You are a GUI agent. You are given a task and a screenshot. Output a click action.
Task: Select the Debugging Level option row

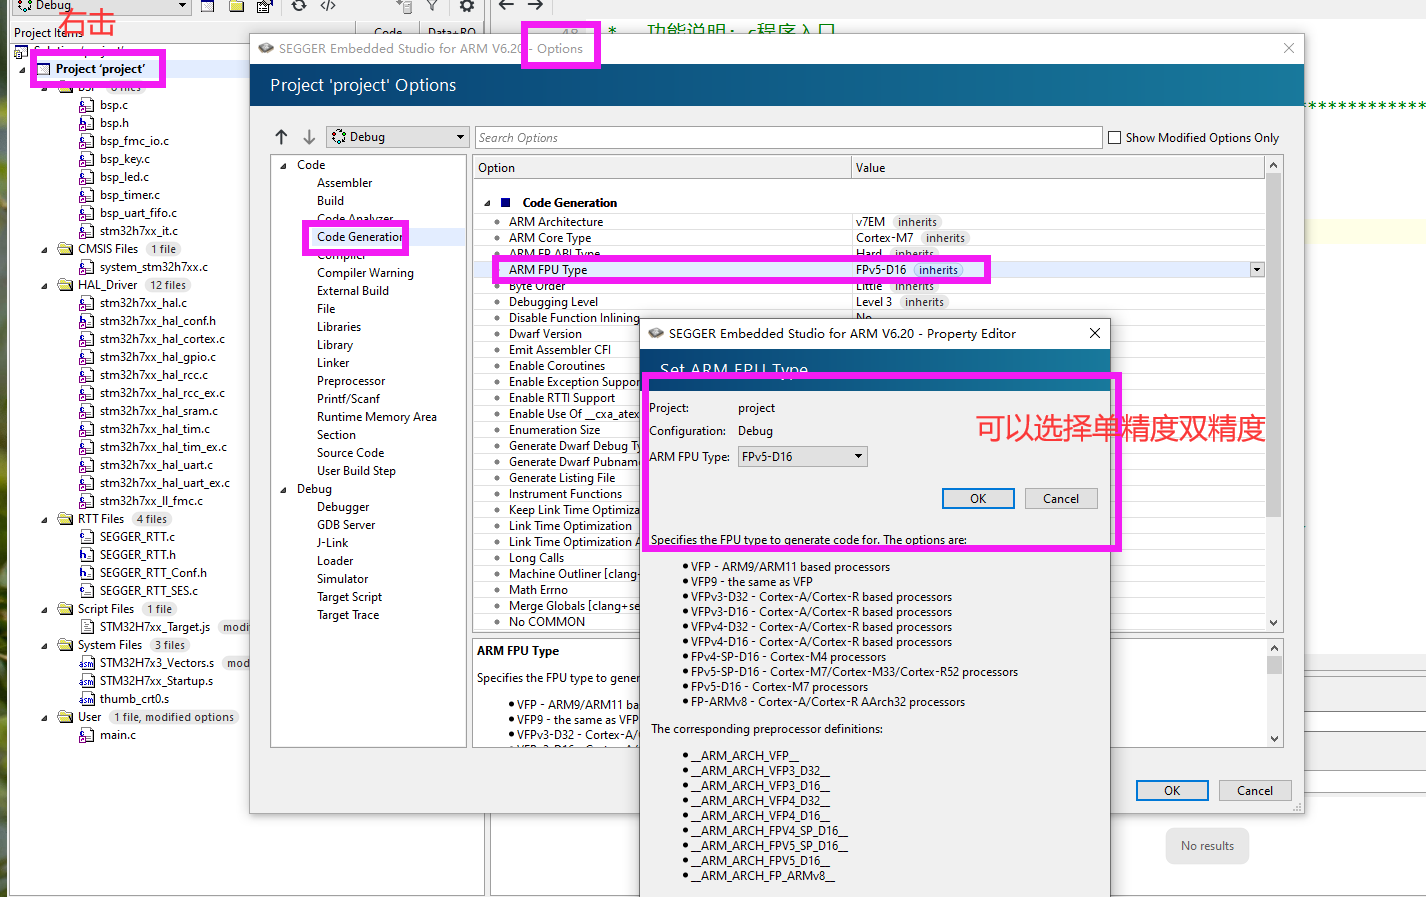point(870,302)
